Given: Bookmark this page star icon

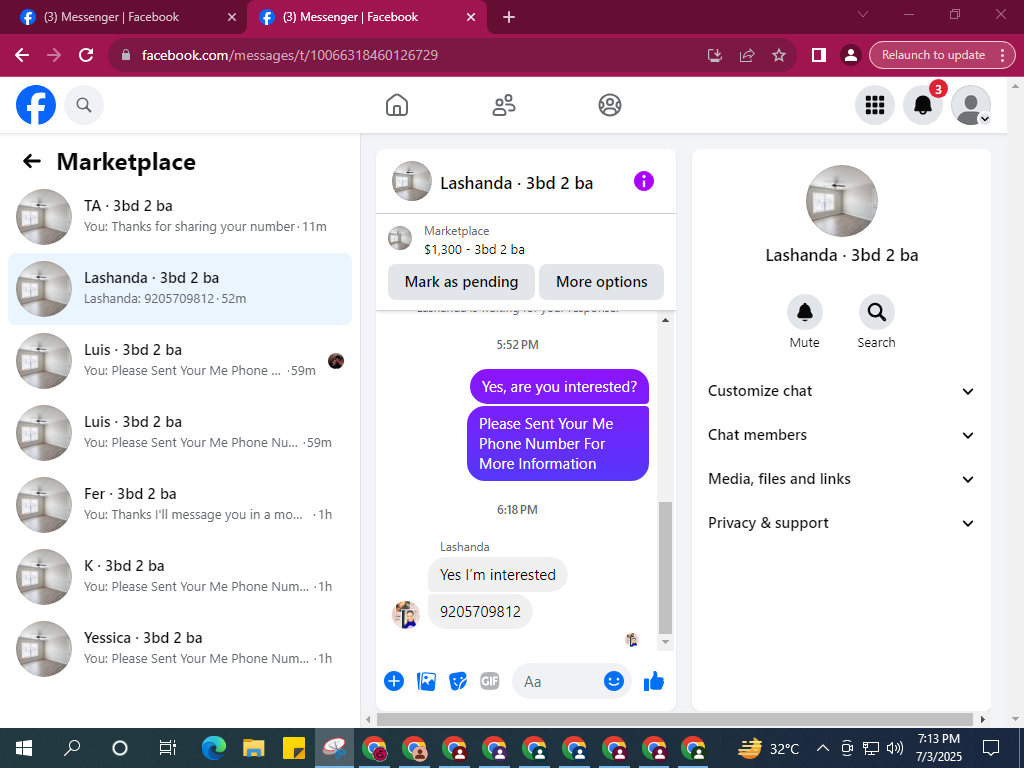Looking at the screenshot, I should [779, 56].
